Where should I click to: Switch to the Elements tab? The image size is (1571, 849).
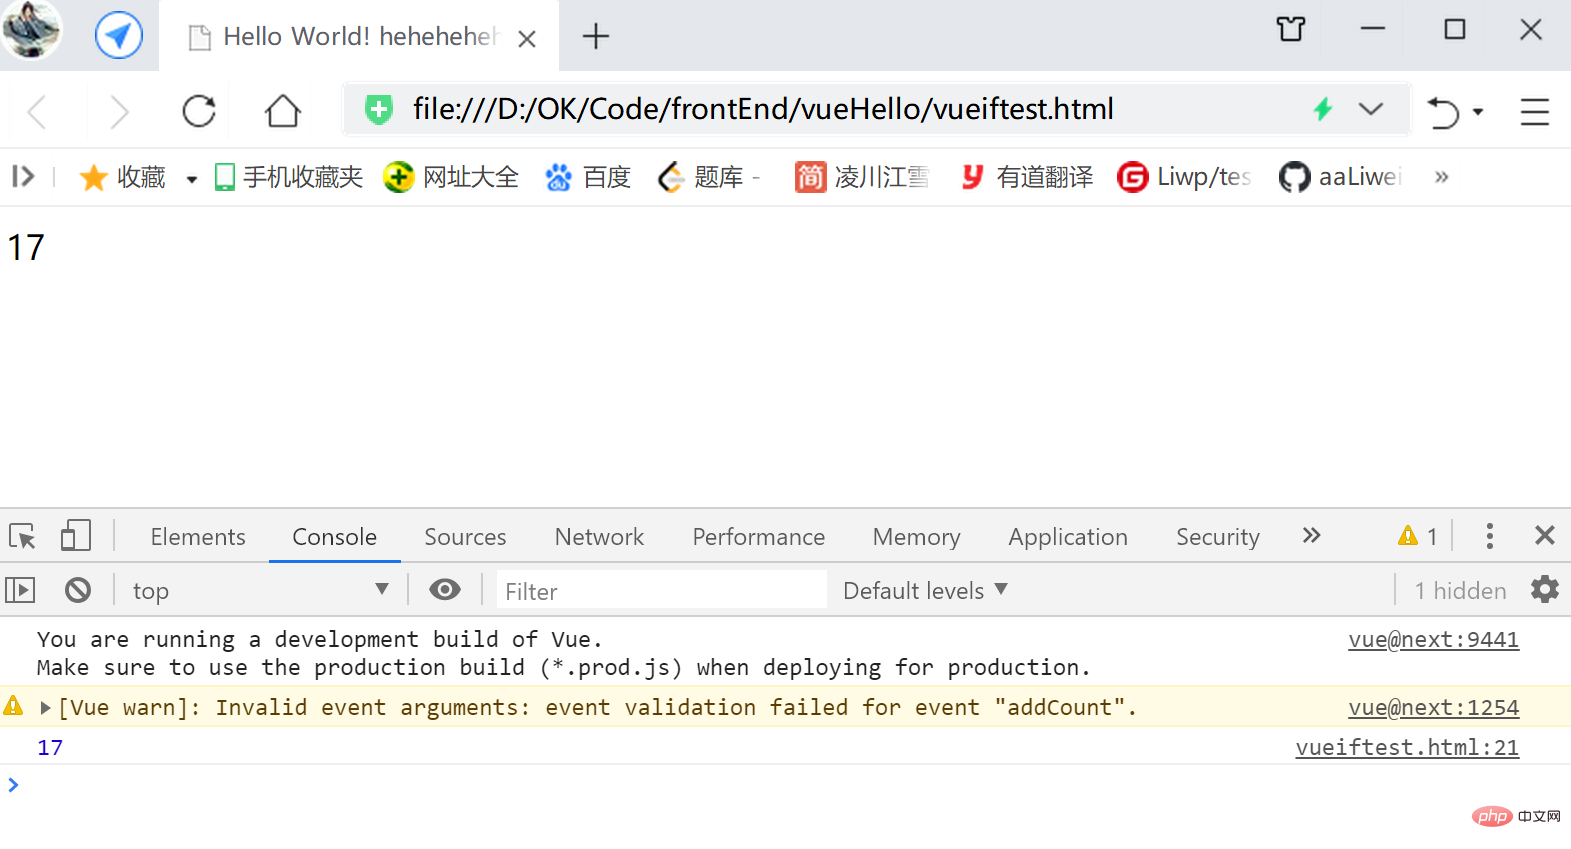(x=198, y=537)
